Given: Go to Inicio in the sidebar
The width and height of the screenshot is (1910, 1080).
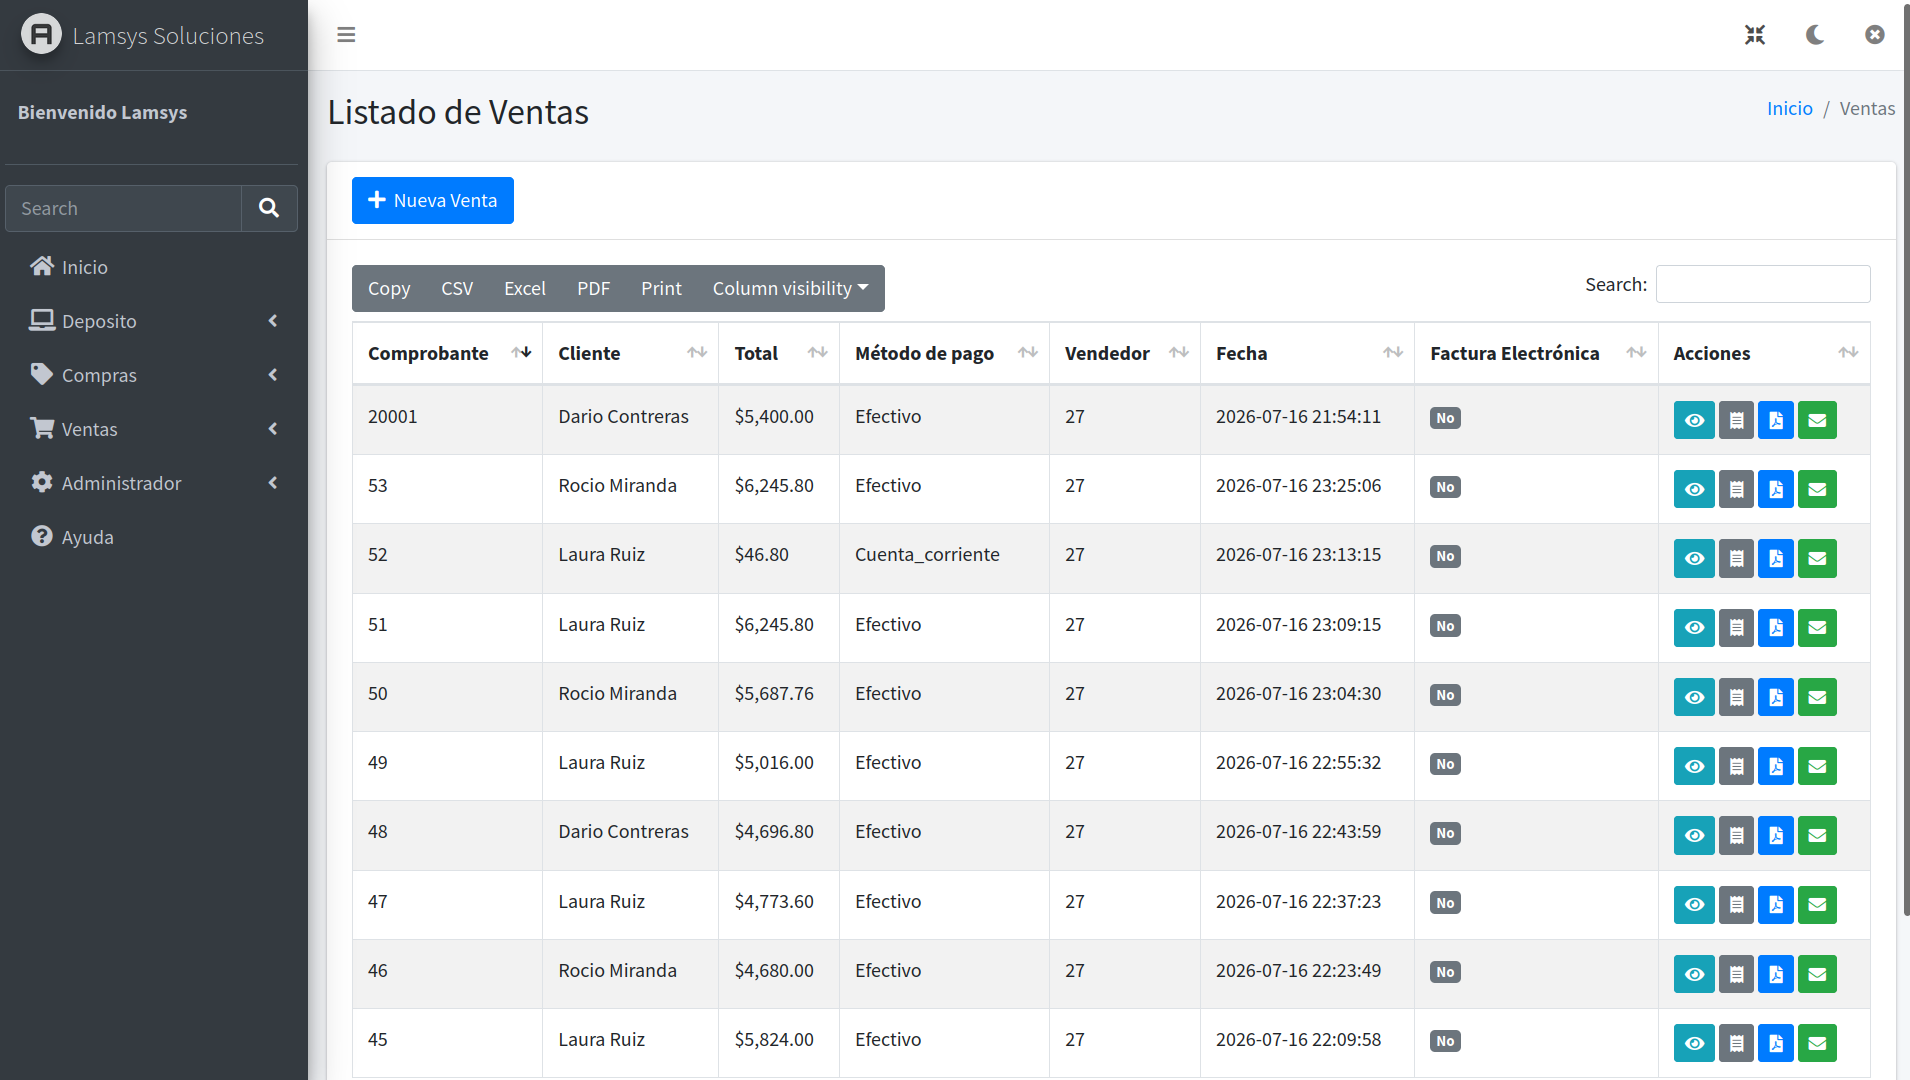Looking at the screenshot, I should click(153, 267).
